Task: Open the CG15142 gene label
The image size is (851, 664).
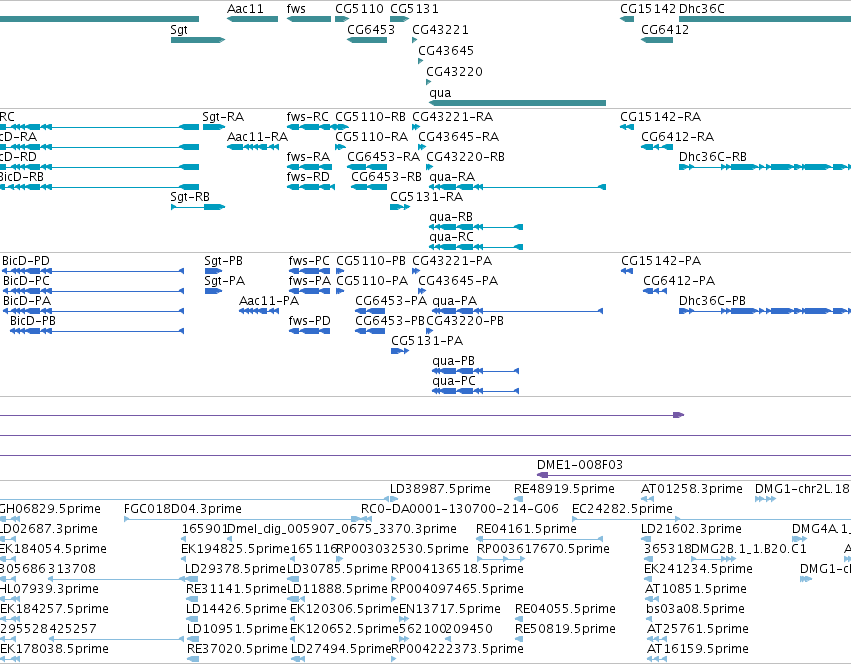Action: pyautogui.click(x=648, y=9)
